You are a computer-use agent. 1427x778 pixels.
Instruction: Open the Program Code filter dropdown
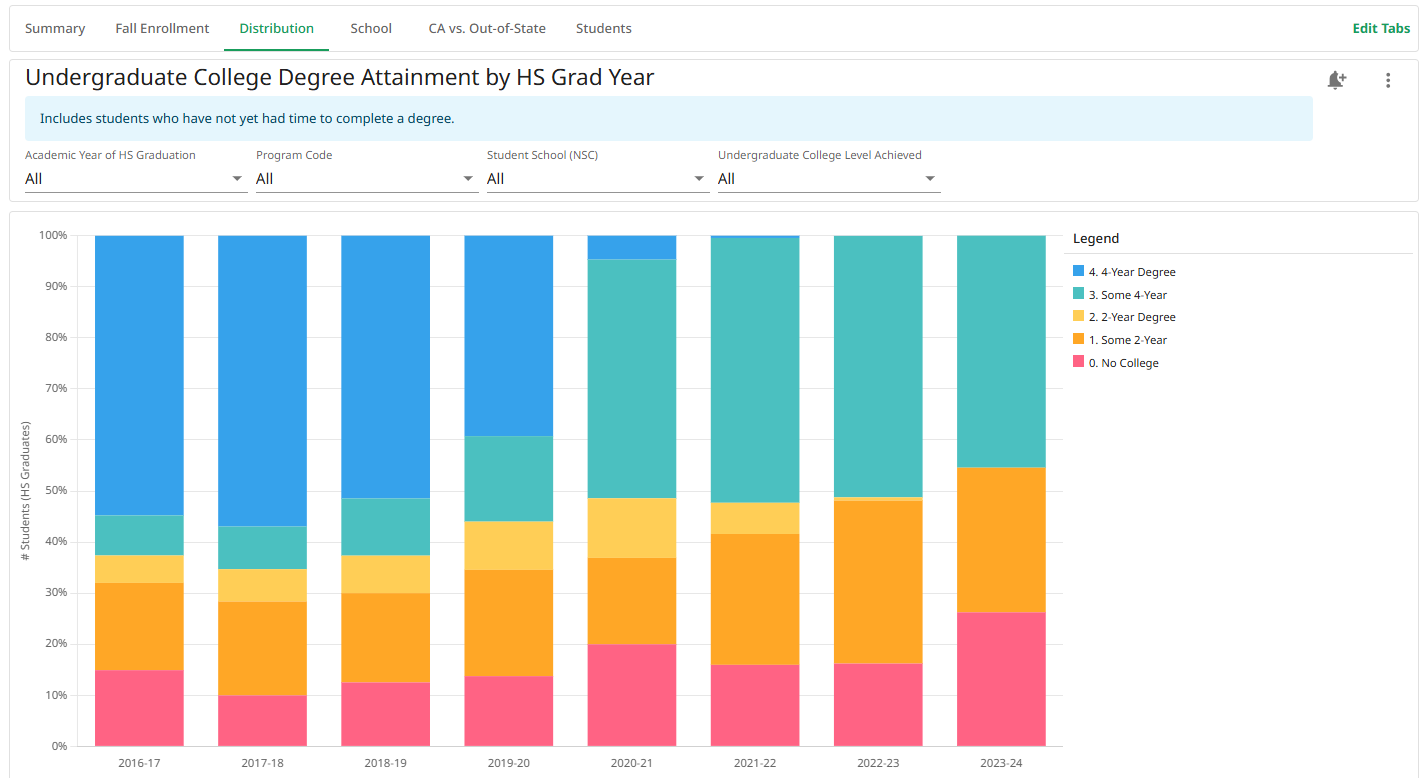tap(367, 179)
